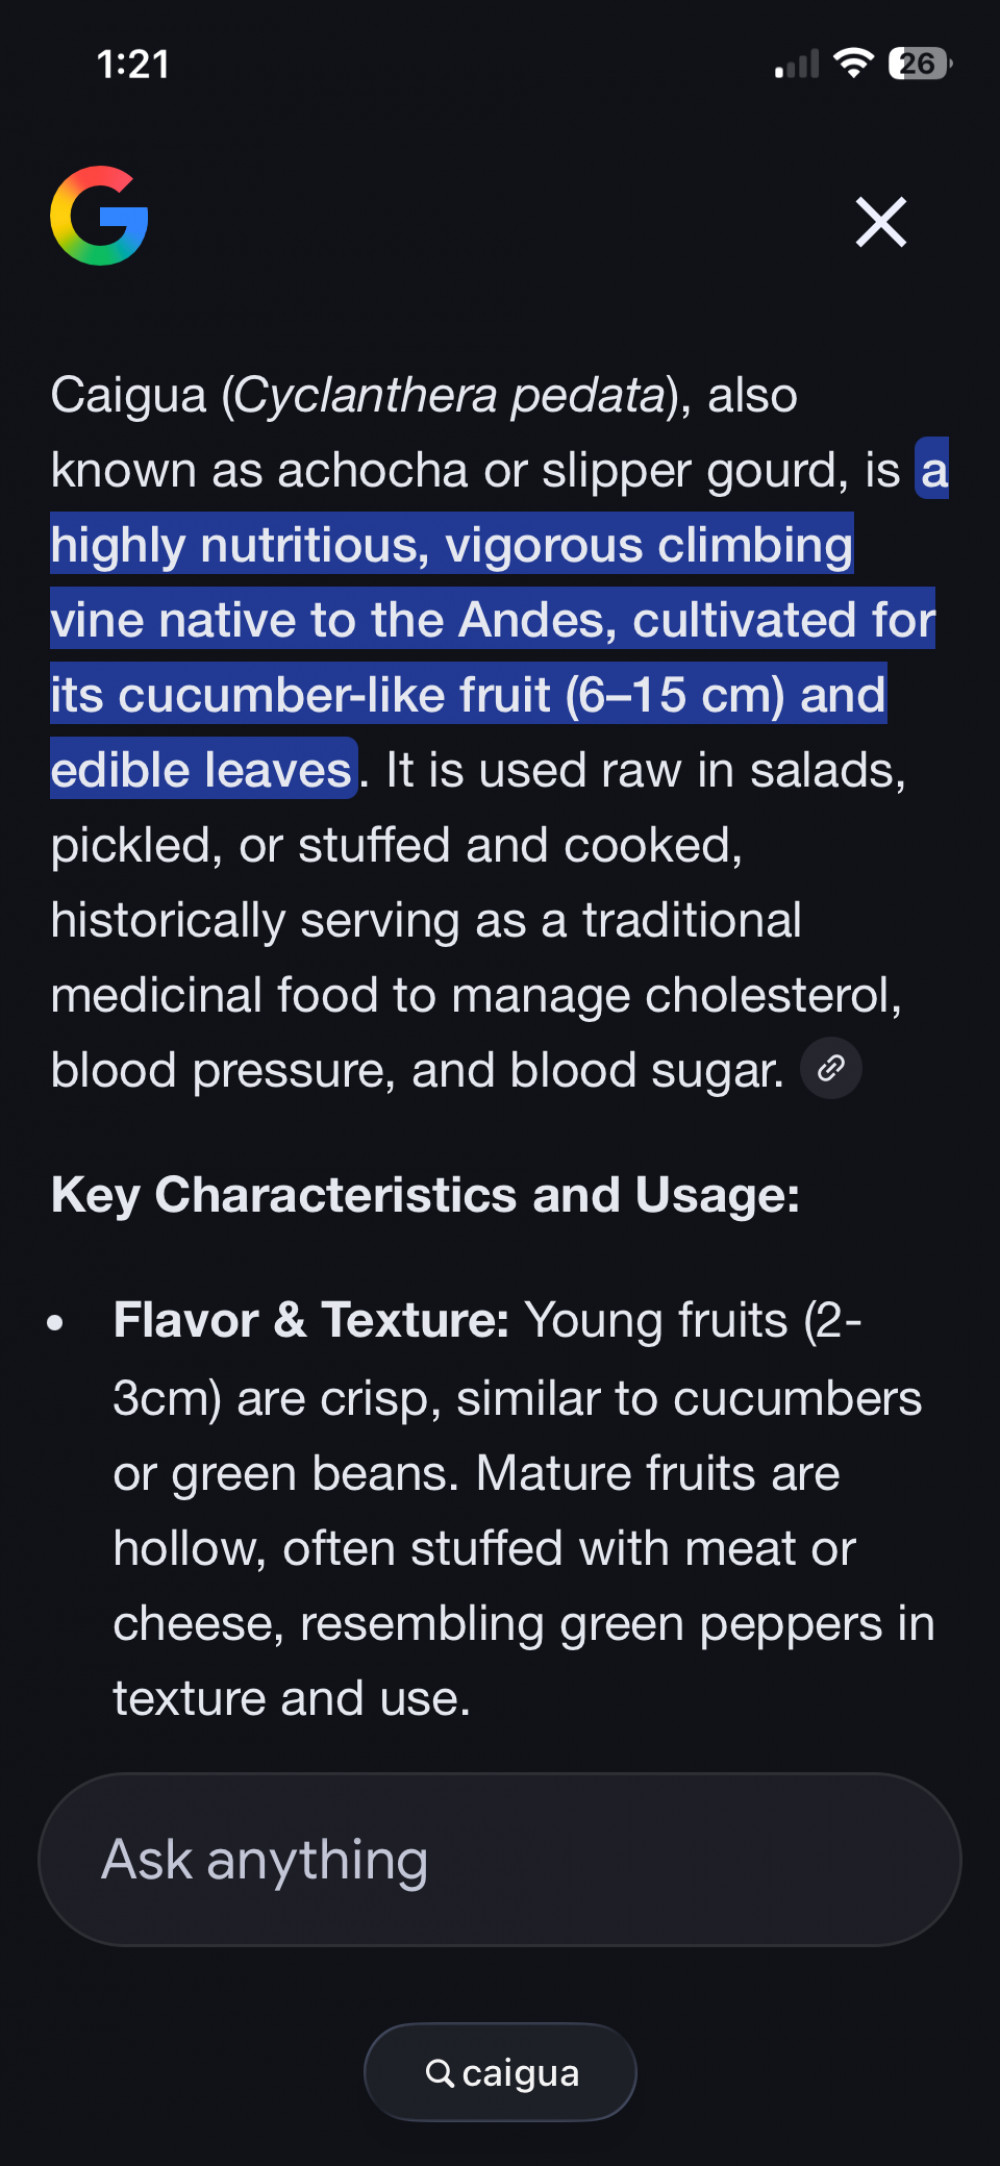Focus the "Ask anything" input field
This screenshot has width=1000, height=2166.
[500, 1860]
